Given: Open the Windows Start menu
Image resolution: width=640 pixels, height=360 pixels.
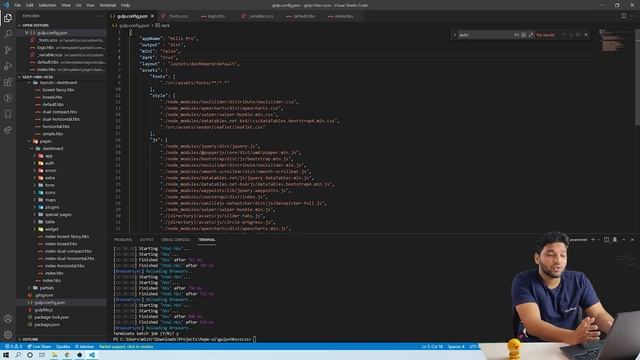Looking at the screenshot, I should pyautogui.click(x=6, y=355).
